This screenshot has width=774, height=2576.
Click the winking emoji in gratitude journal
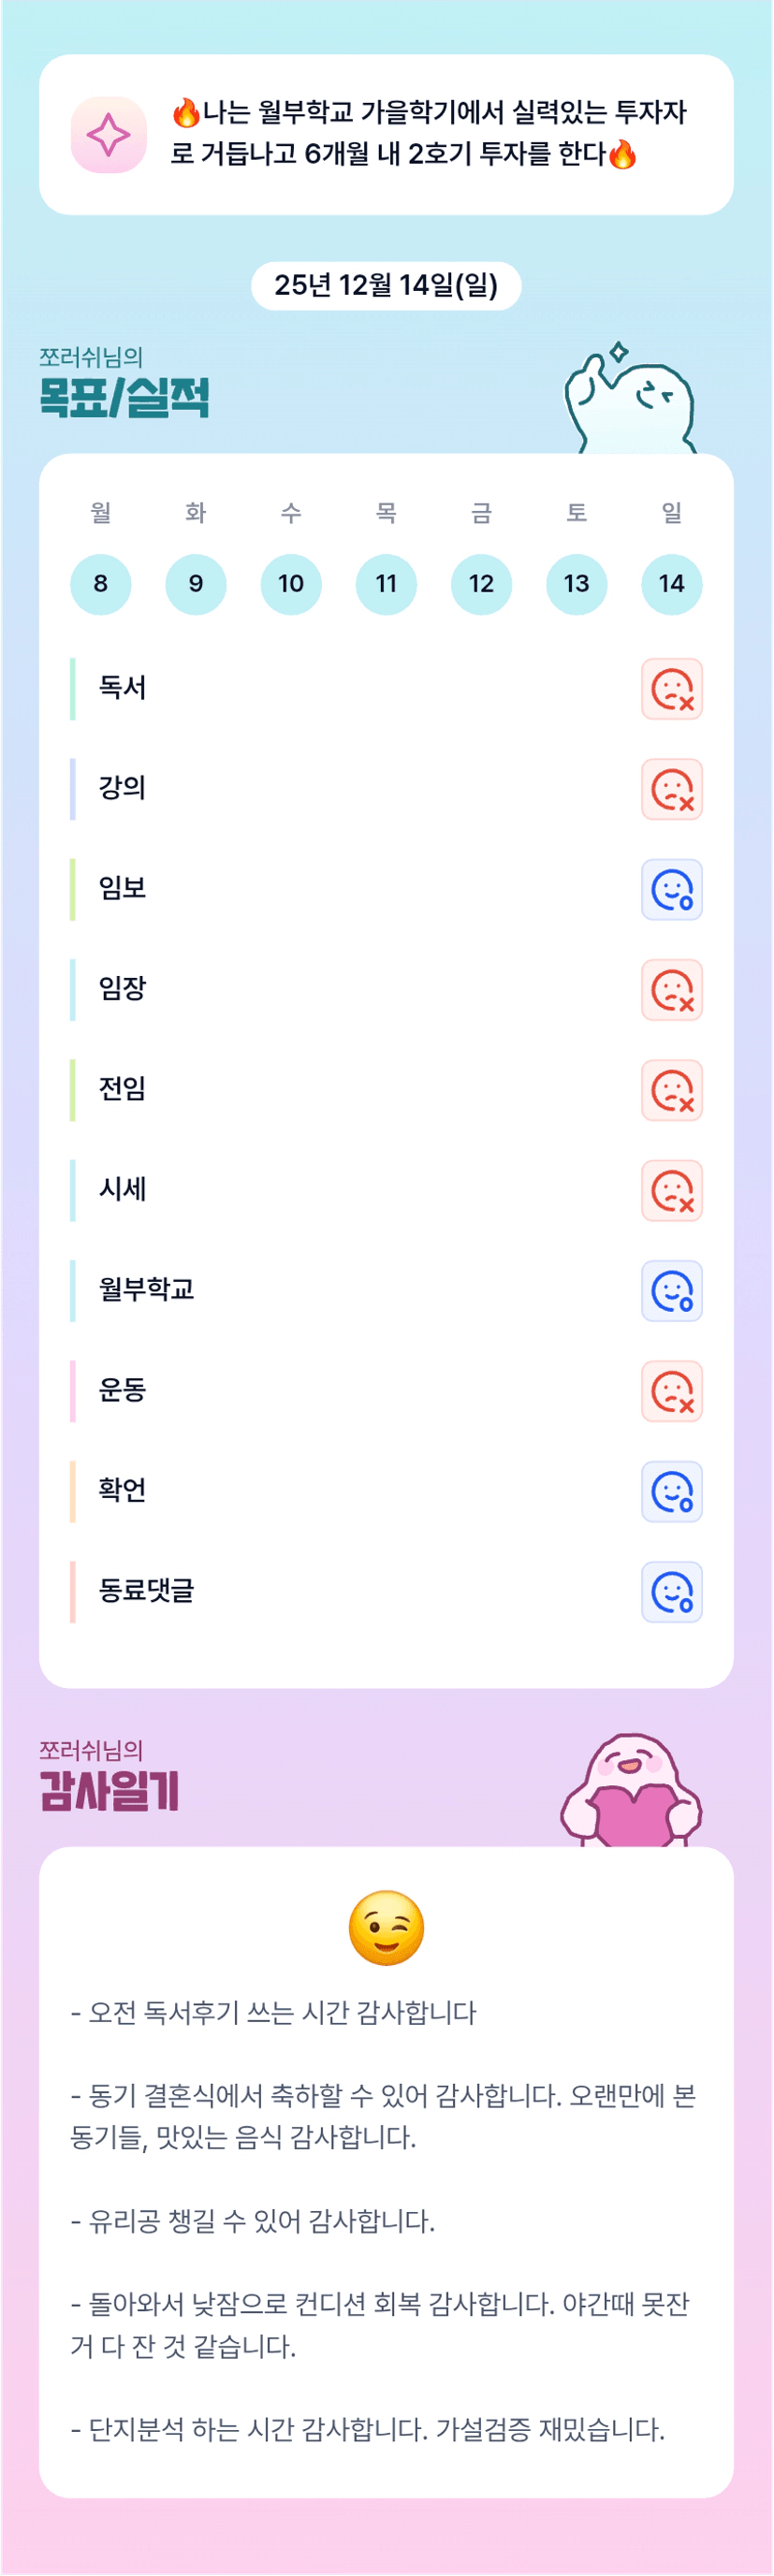coord(386,1927)
